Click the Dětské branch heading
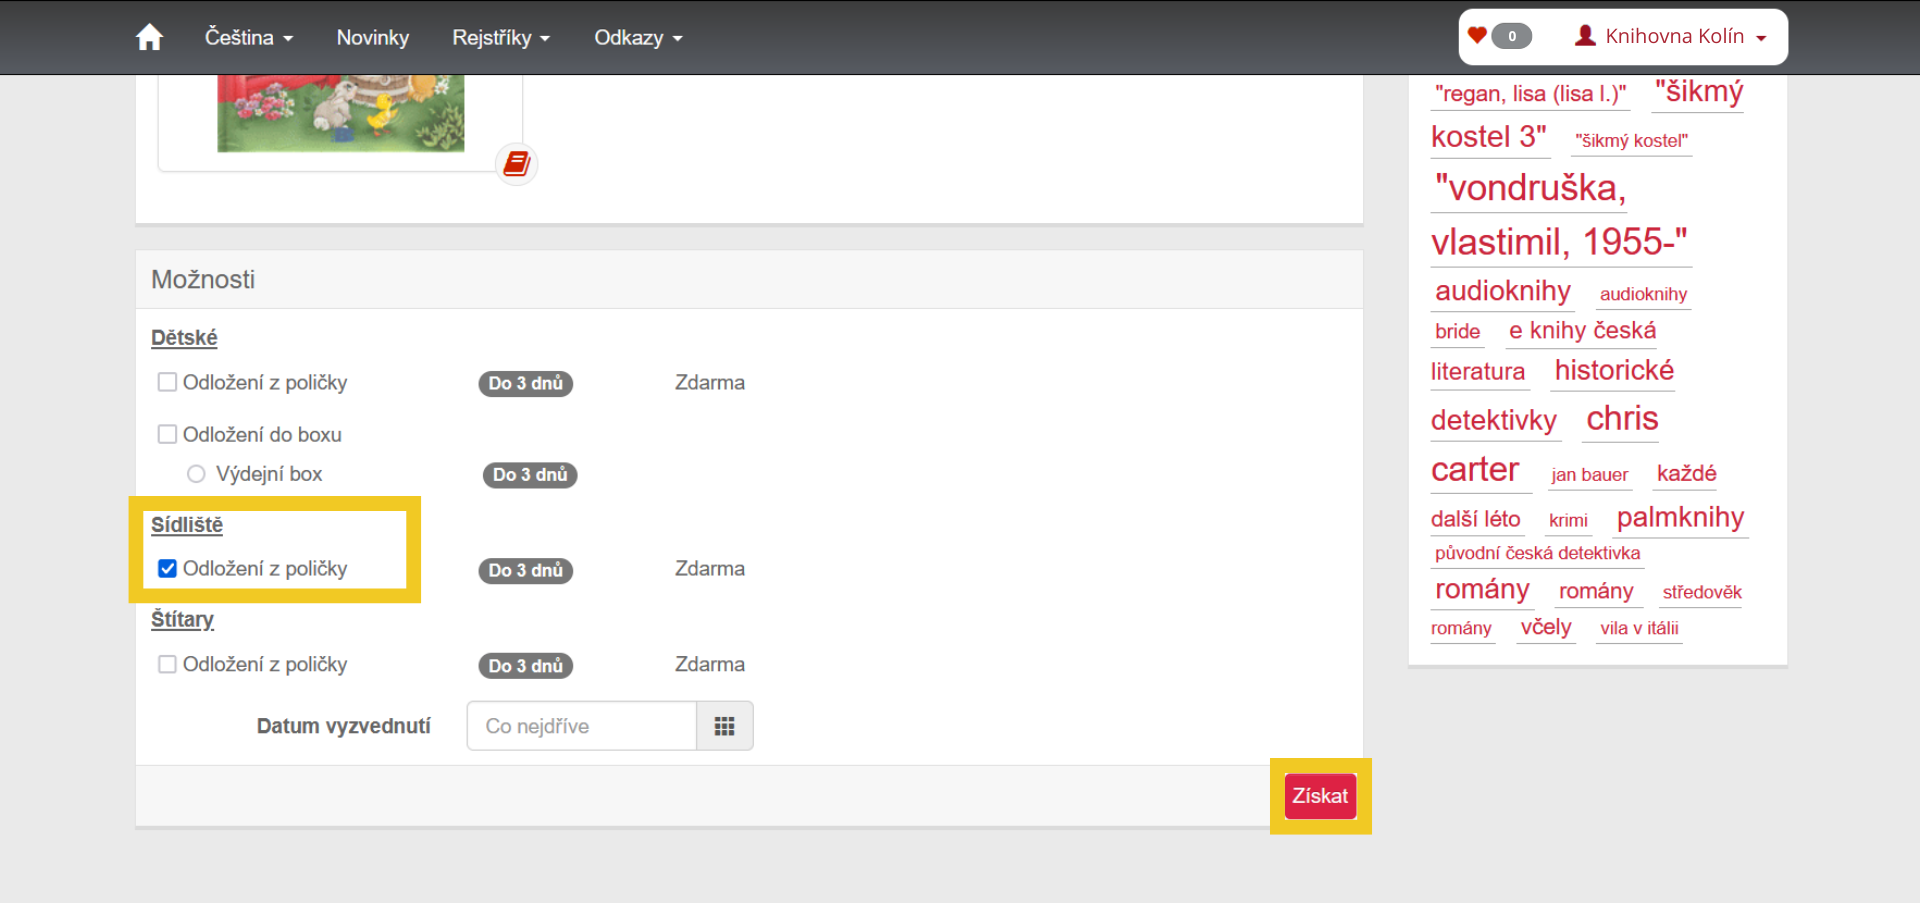The height and width of the screenshot is (903, 1920). coord(184,338)
